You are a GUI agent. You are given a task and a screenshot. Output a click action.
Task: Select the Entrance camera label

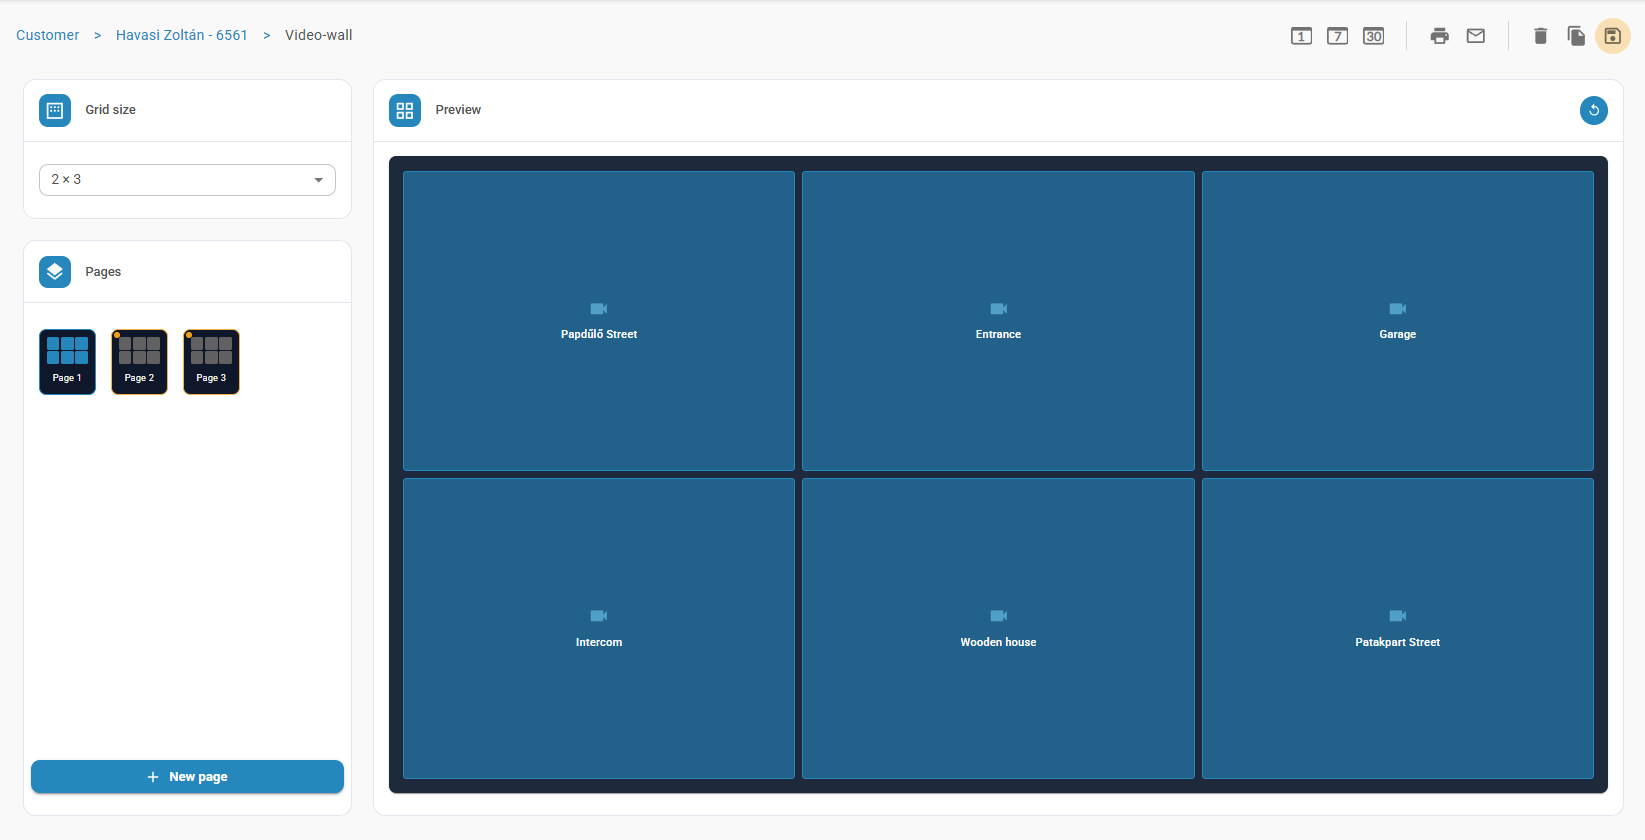point(998,334)
